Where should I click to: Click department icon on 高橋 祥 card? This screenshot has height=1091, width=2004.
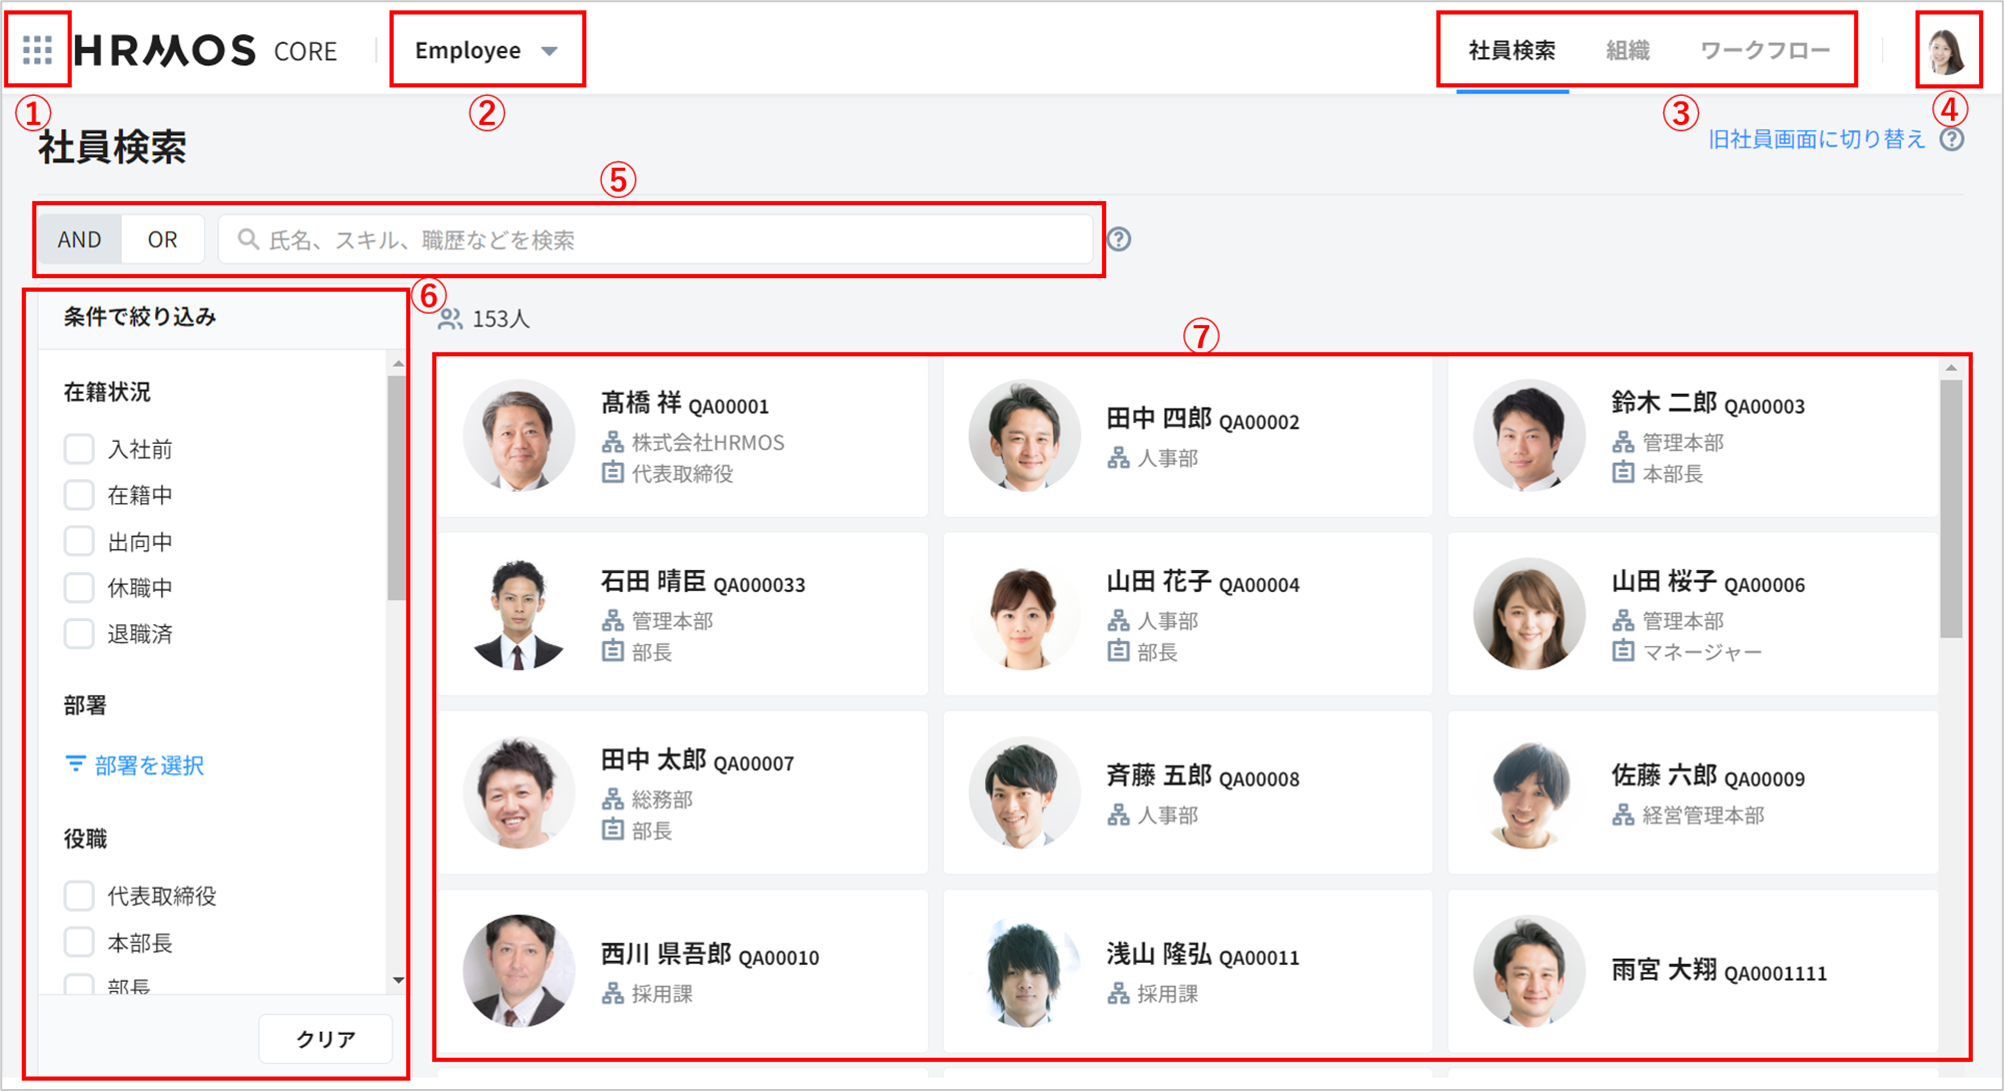(x=612, y=442)
